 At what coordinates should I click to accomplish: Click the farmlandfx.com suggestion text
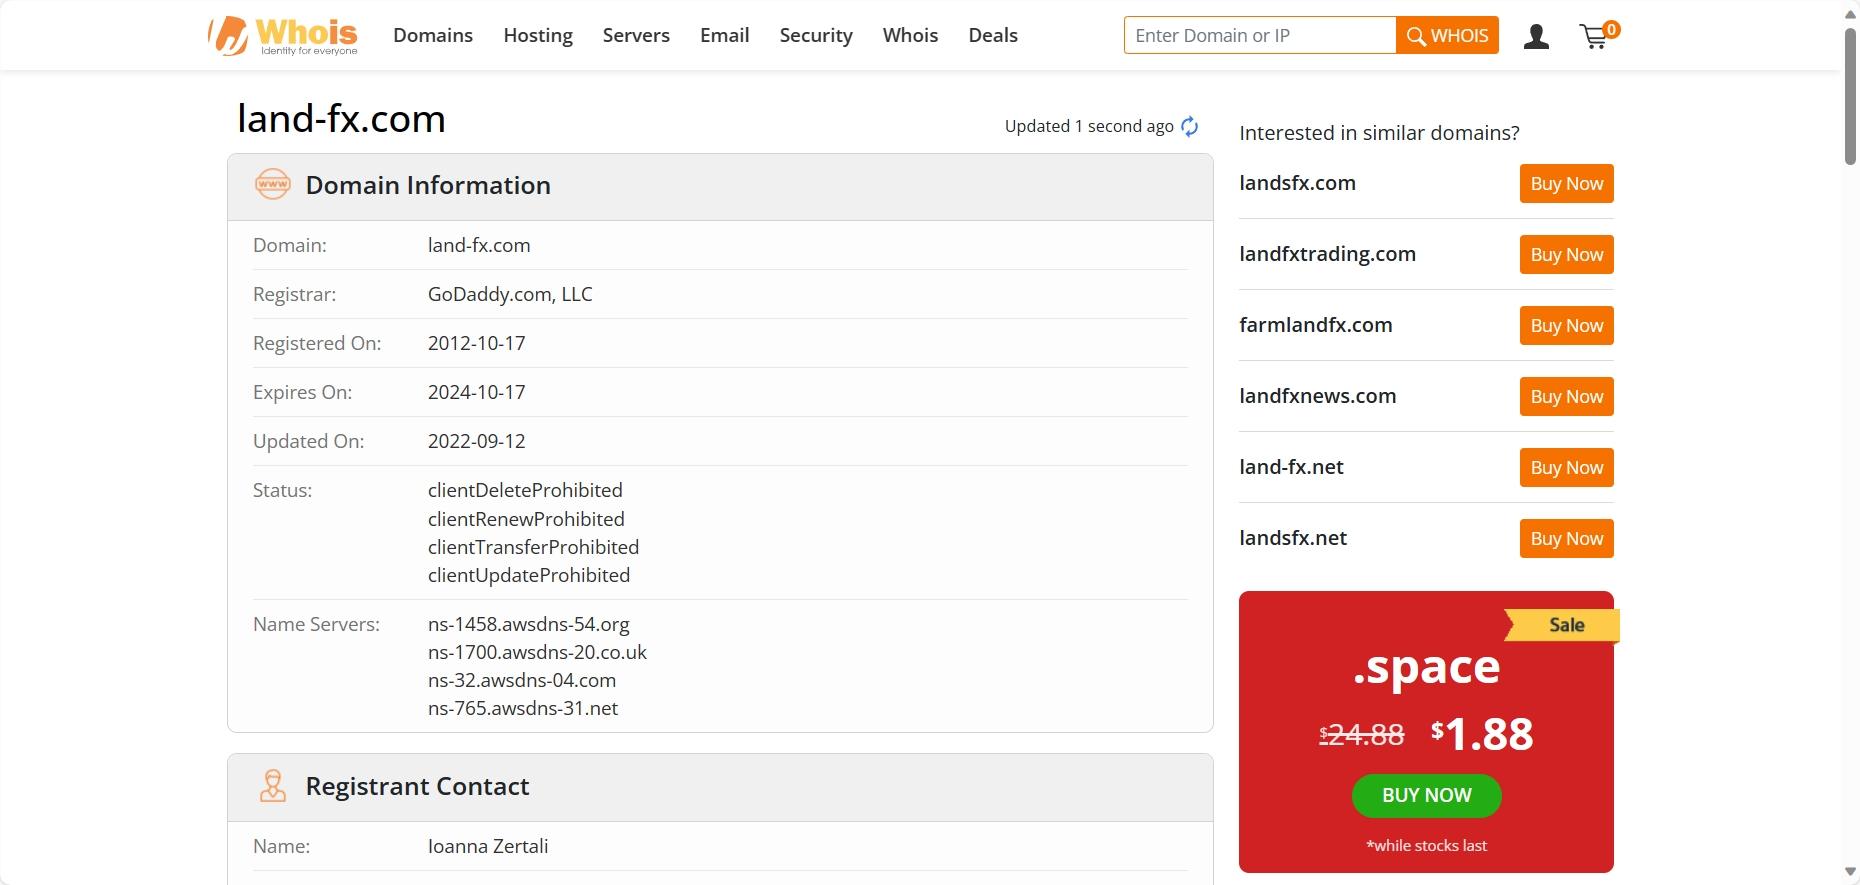click(x=1315, y=325)
